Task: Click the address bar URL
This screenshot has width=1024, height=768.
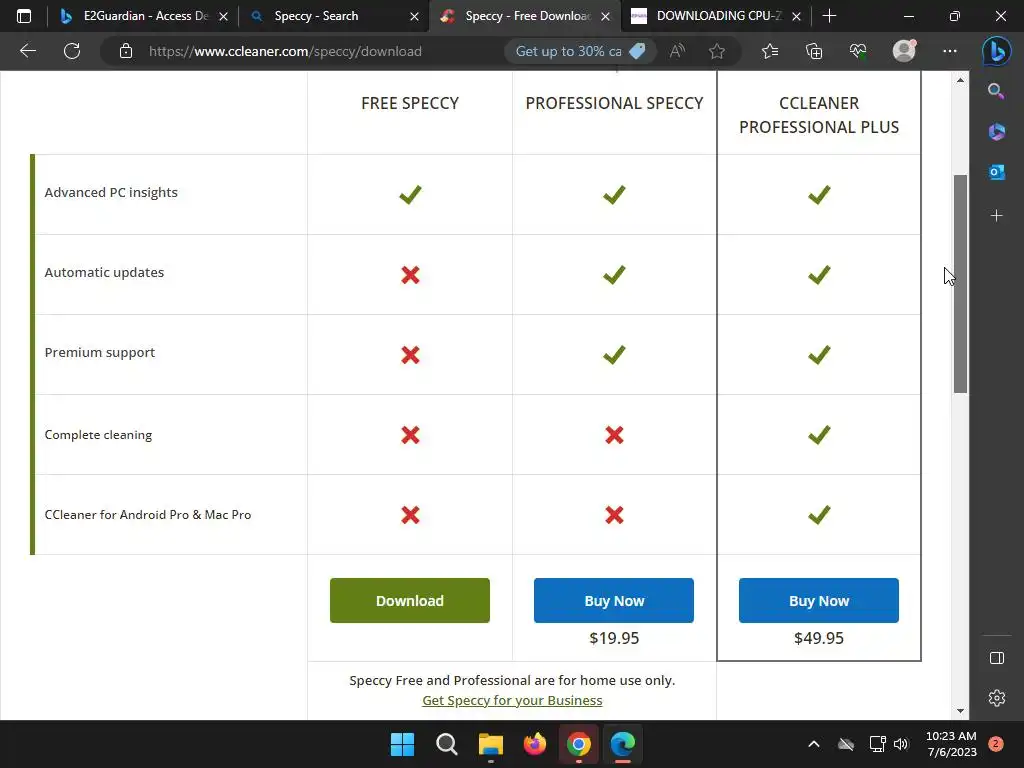Action: point(285,51)
